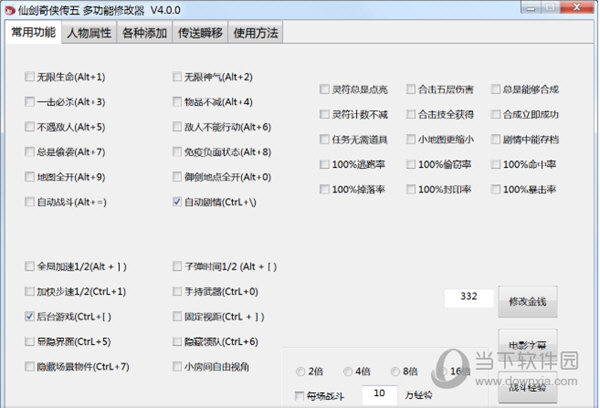Viewport: 600px width, 408px height.
Task: Check 固定视距(Ctrl+]) option
Action: click(x=177, y=316)
